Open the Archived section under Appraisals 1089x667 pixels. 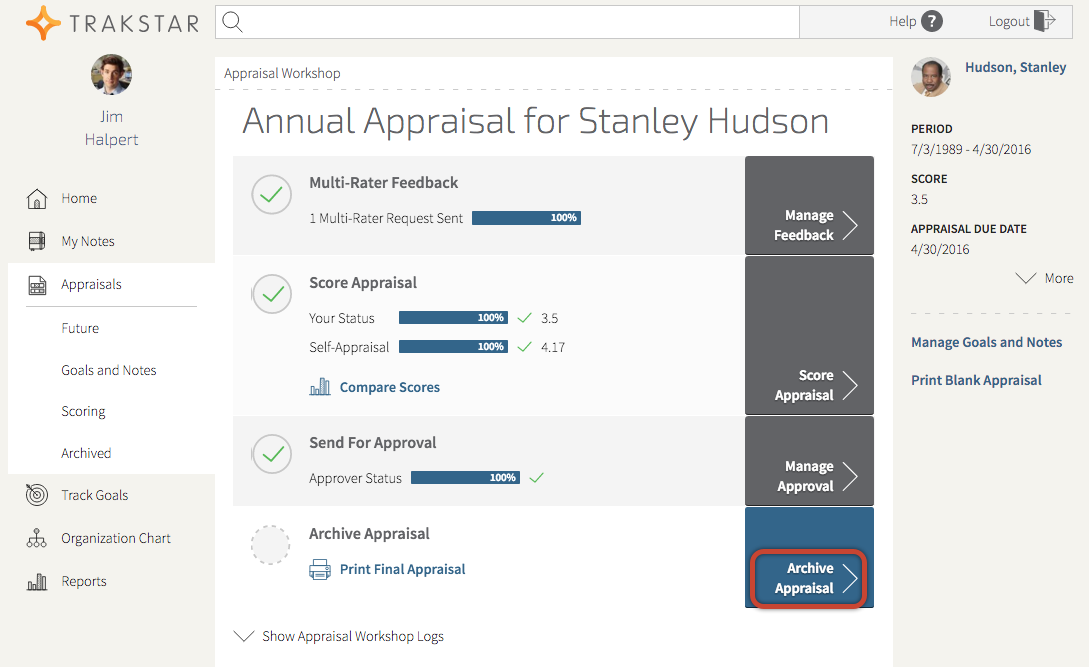pyautogui.click(x=86, y=453)
